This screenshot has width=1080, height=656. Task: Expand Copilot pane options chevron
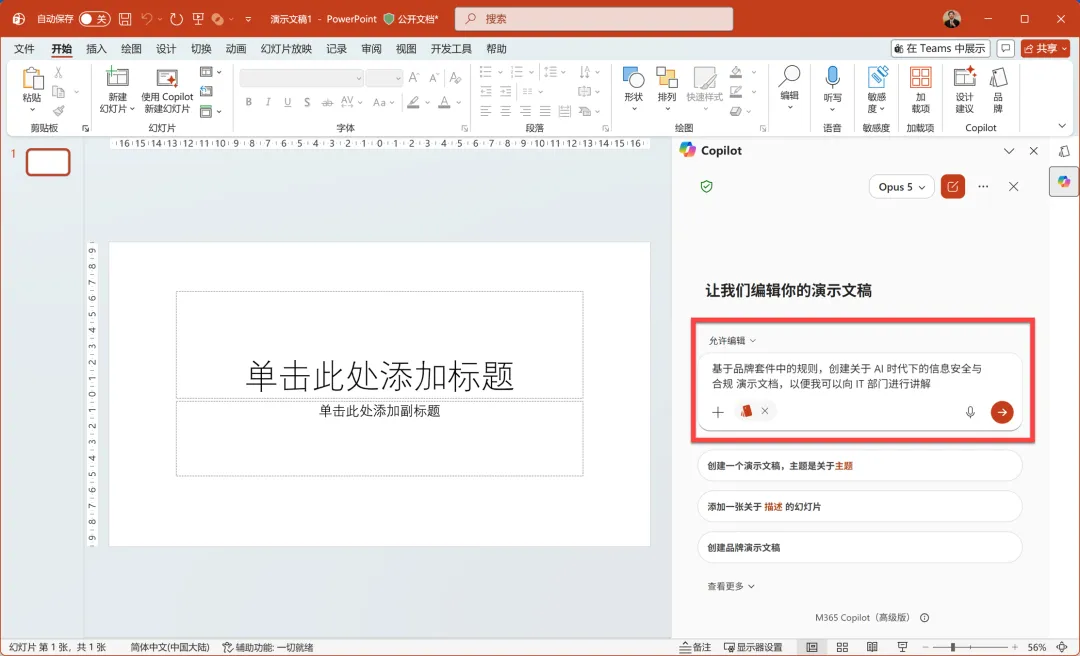1008,151
